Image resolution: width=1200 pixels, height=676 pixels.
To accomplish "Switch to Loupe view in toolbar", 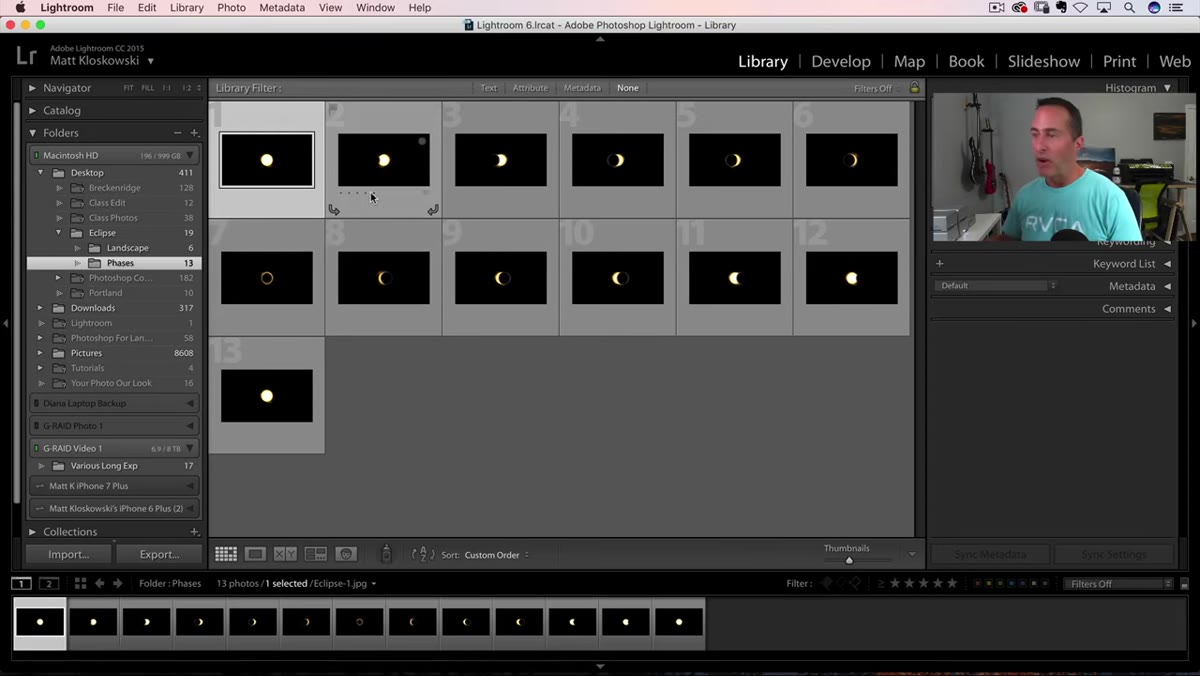I will pos(255,554).
